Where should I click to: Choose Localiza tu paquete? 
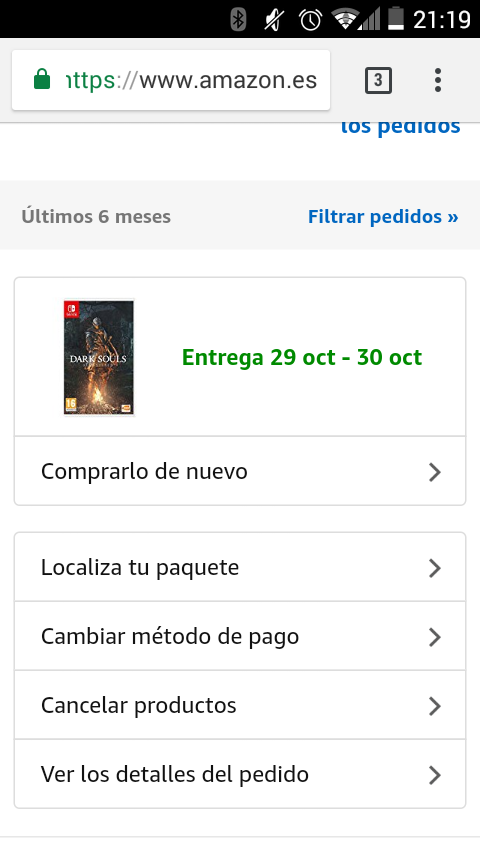(x=240, y=567)
